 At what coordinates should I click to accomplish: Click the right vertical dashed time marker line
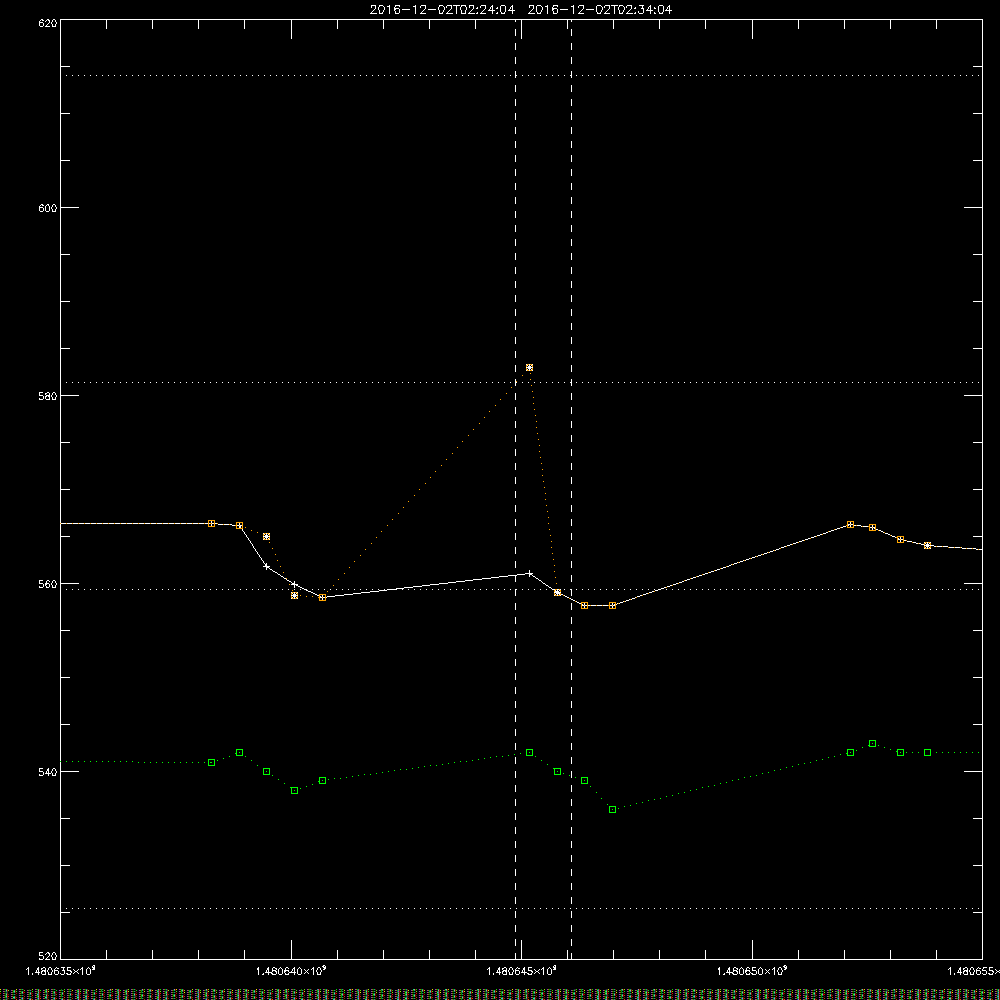pos(571,489)
